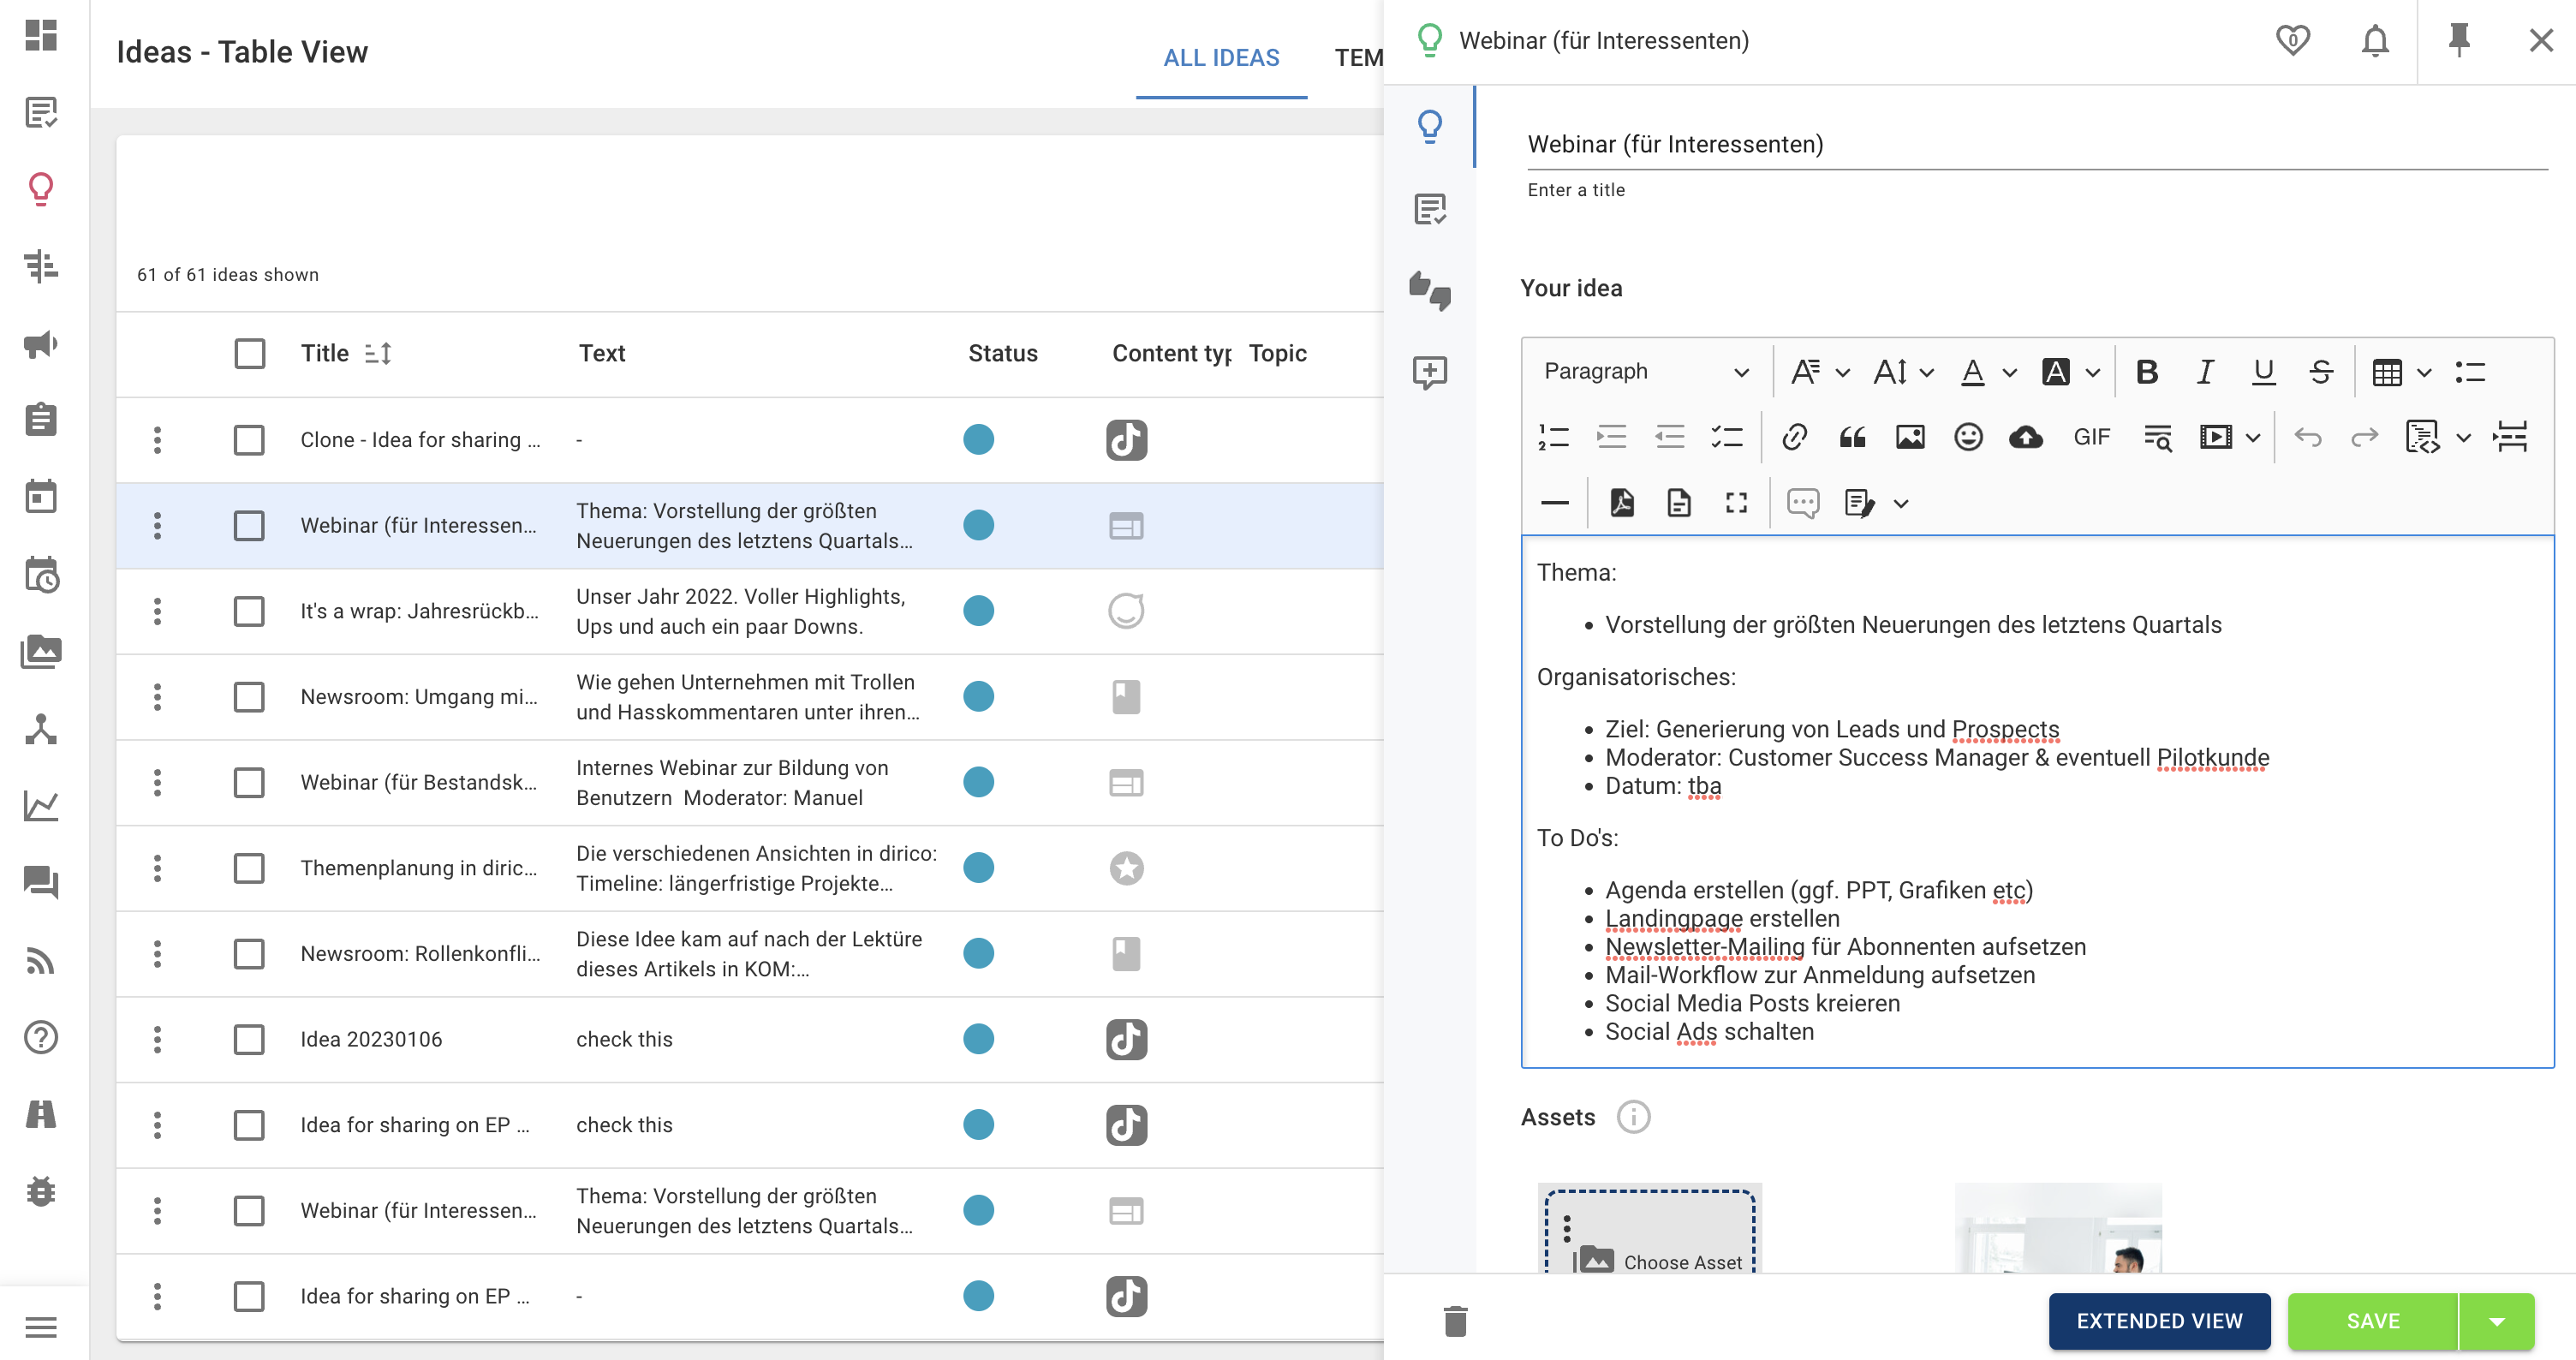This screenshot has width=2576, height=1360.
Task: Apply strikethrough formatting in editor
Action: pos(2321,372)
